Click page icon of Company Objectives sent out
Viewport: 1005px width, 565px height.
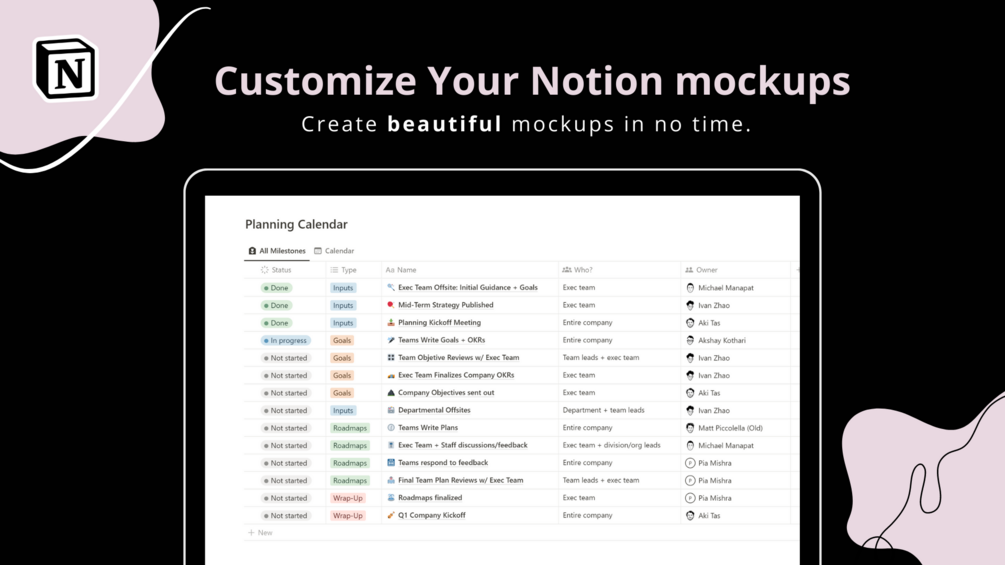tap(391, 393)
